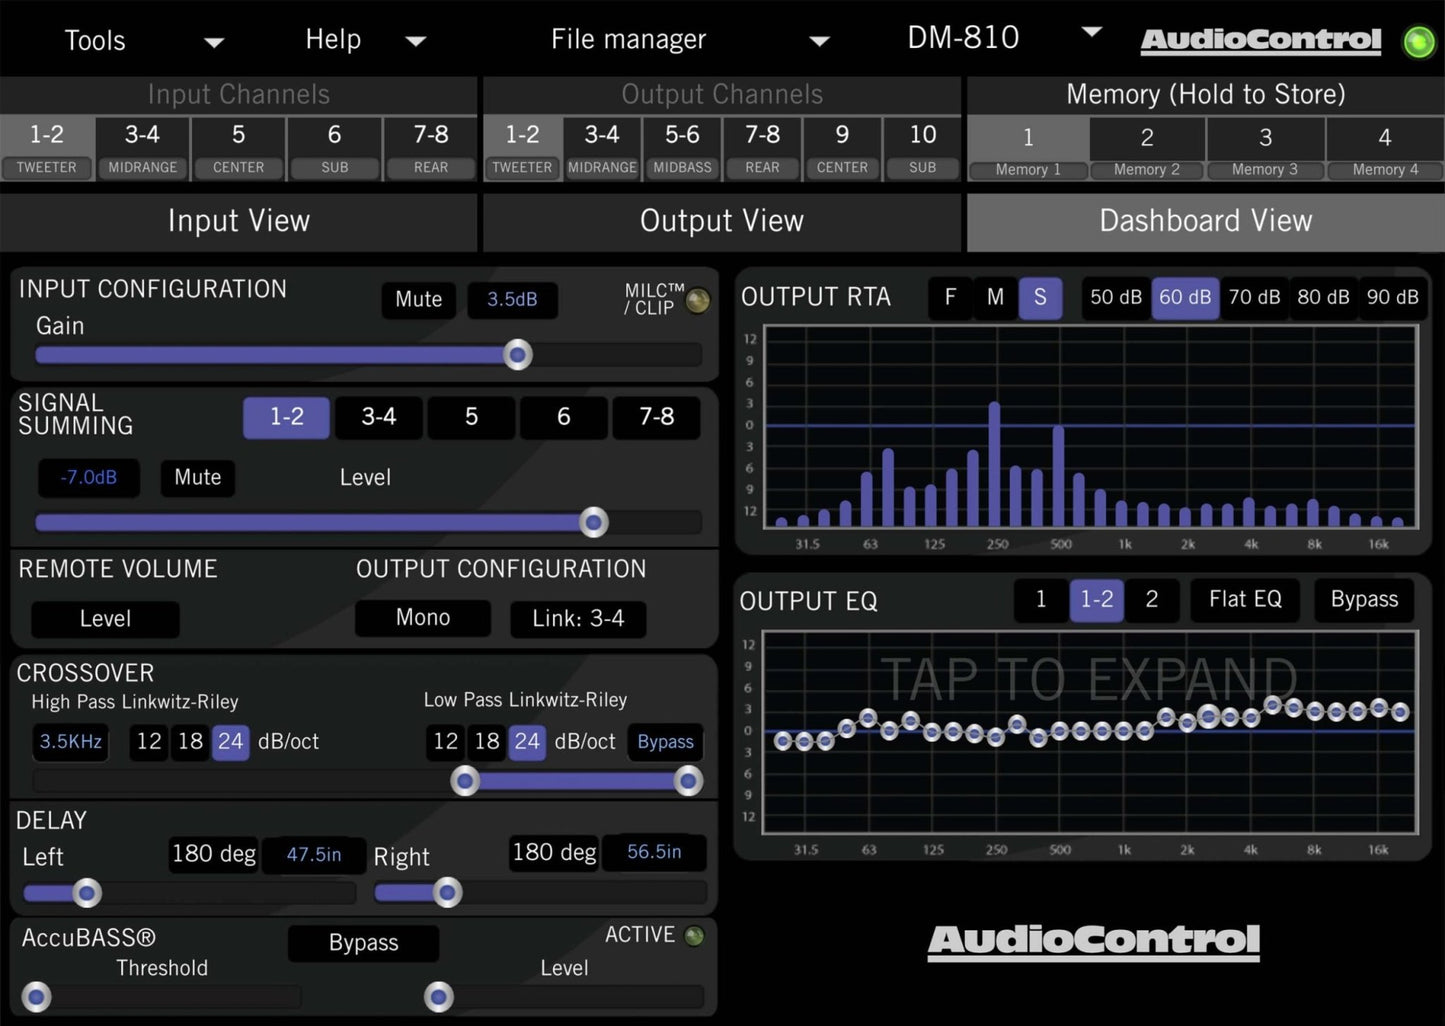The height and width of the screenshot is (1026, 1445).
Task: Select the 60 dB range for Output RTA
Action: tap(1185, 297)
